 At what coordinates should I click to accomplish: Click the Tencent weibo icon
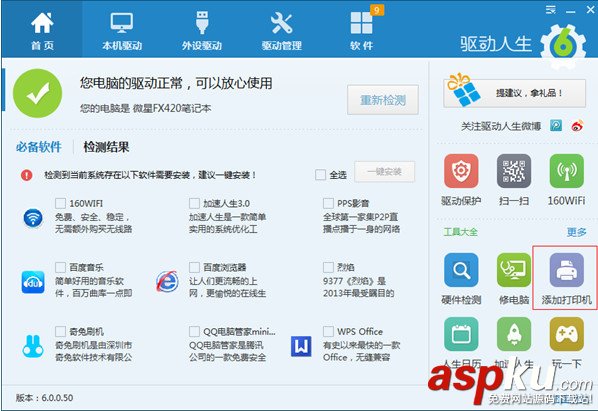pyautogui.click(x=556, y=125)
